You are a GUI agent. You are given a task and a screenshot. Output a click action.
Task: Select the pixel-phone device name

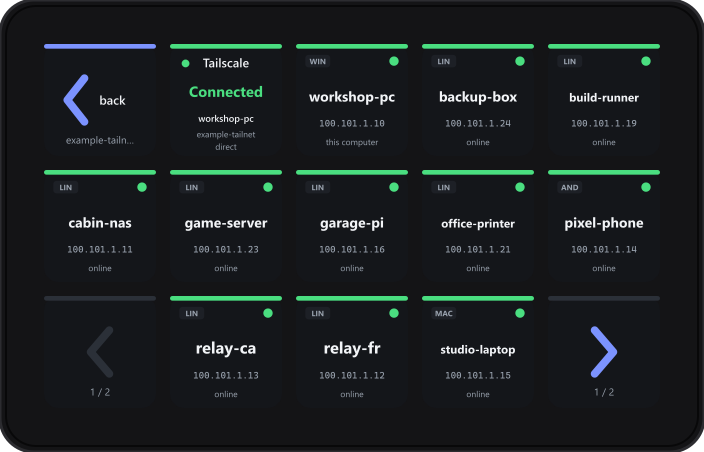coord(604,224)
